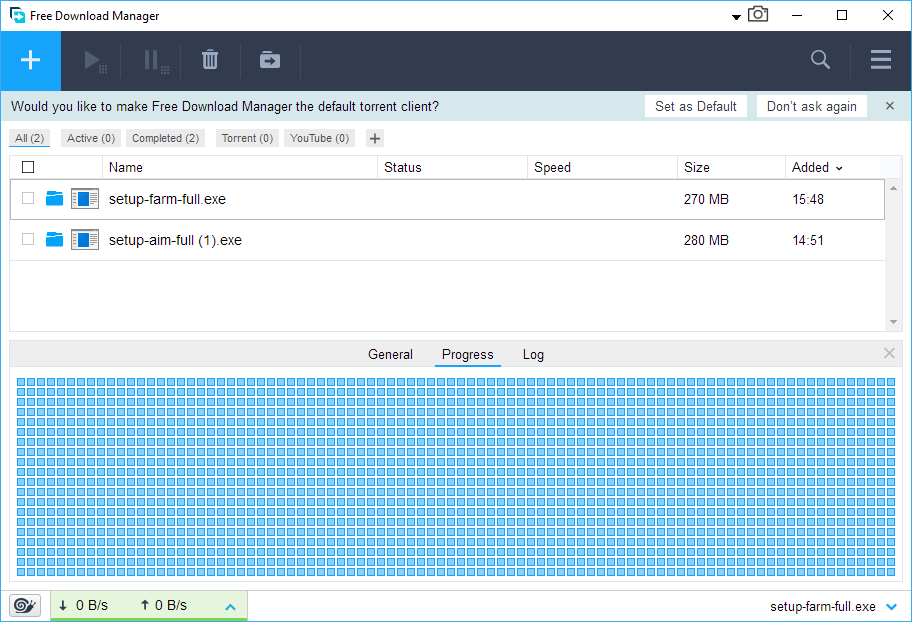The height and width of the screenshot is (622, 912).
Task: Show the Torrent (0) filter
Action: 247,138
